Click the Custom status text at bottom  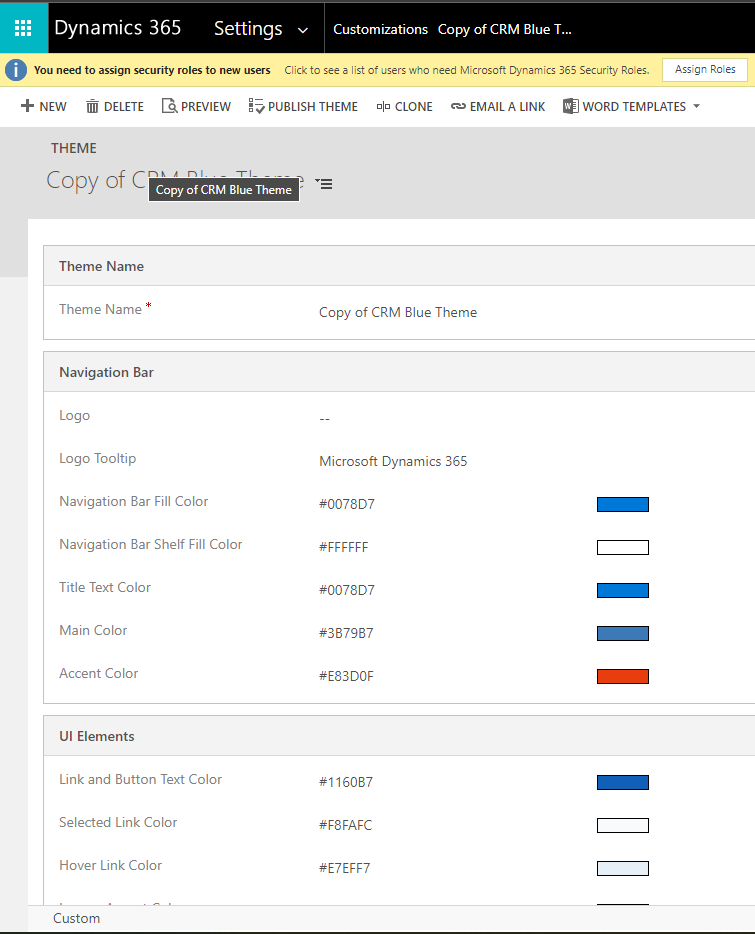76,919
